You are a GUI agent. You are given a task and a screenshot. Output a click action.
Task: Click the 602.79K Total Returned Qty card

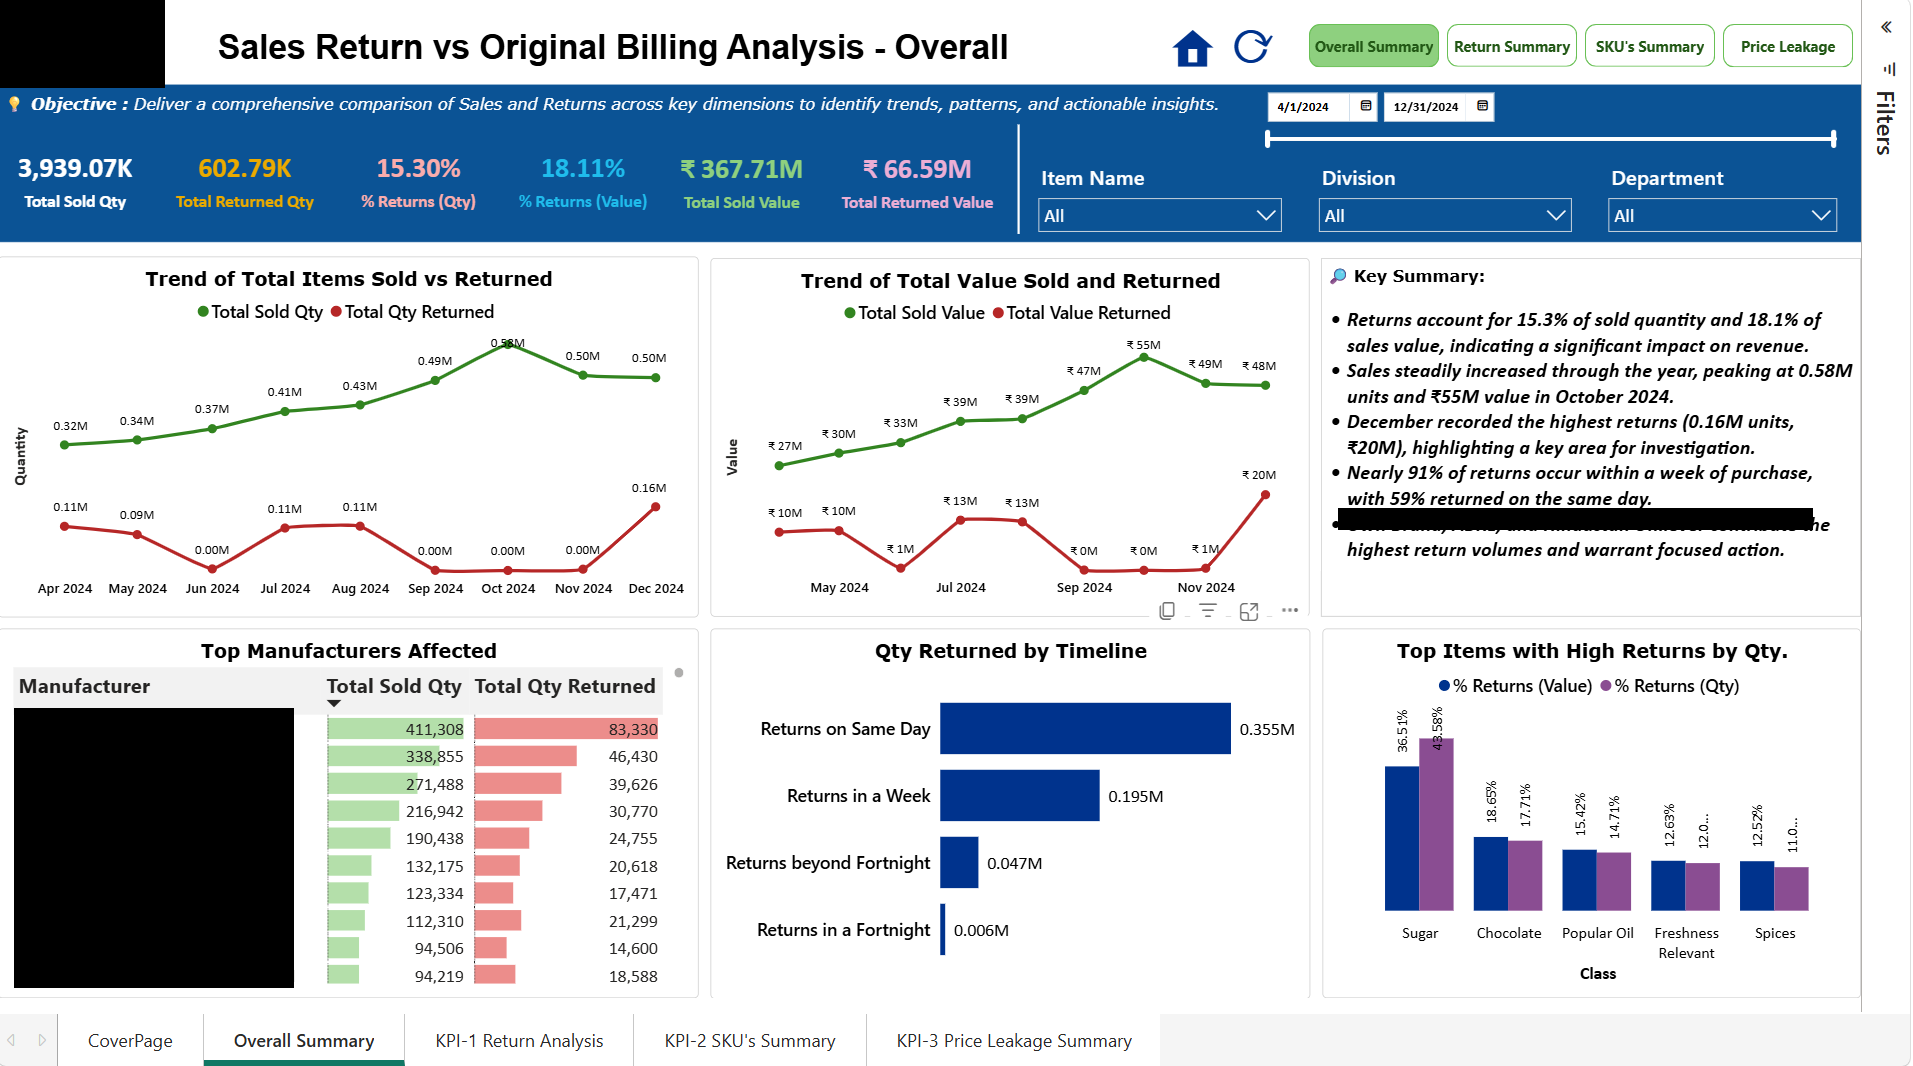(x=245, y=183)
